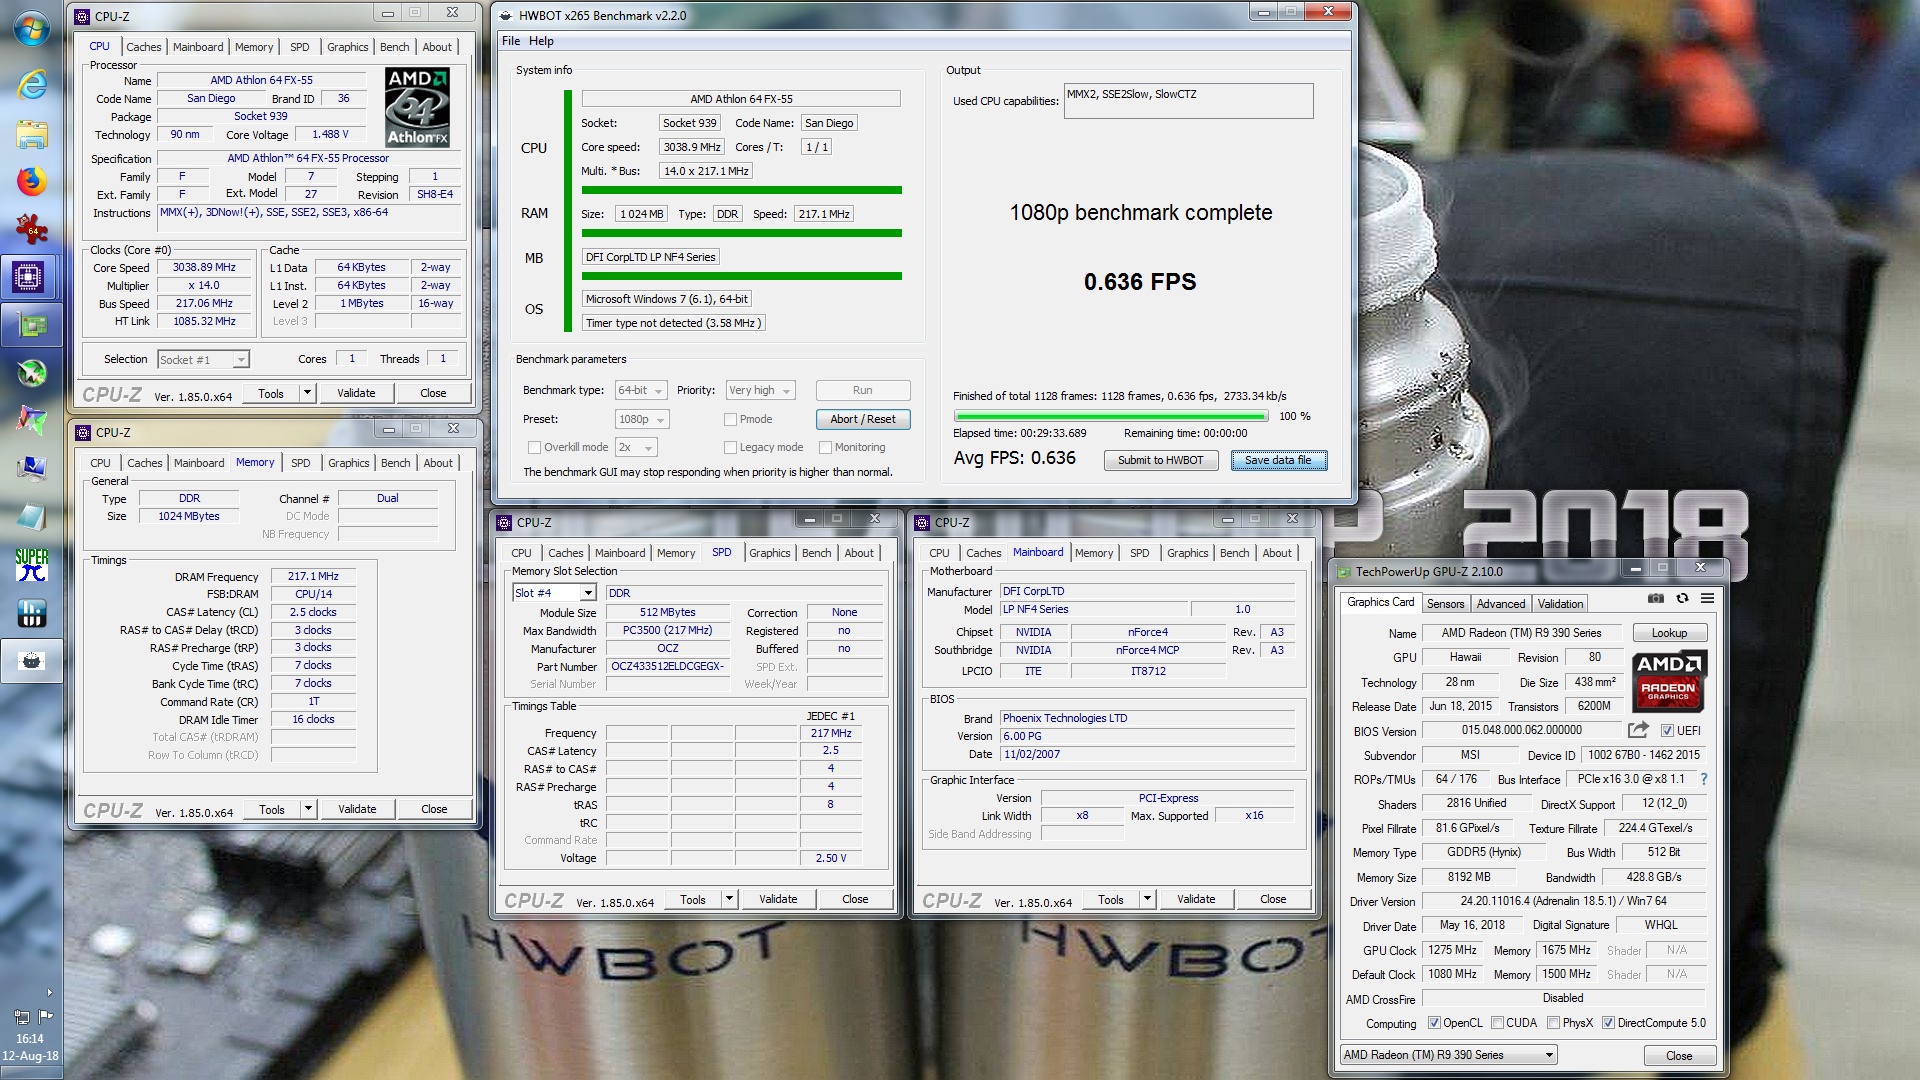Click the benchmark progress bar at 100 %

1111,416
